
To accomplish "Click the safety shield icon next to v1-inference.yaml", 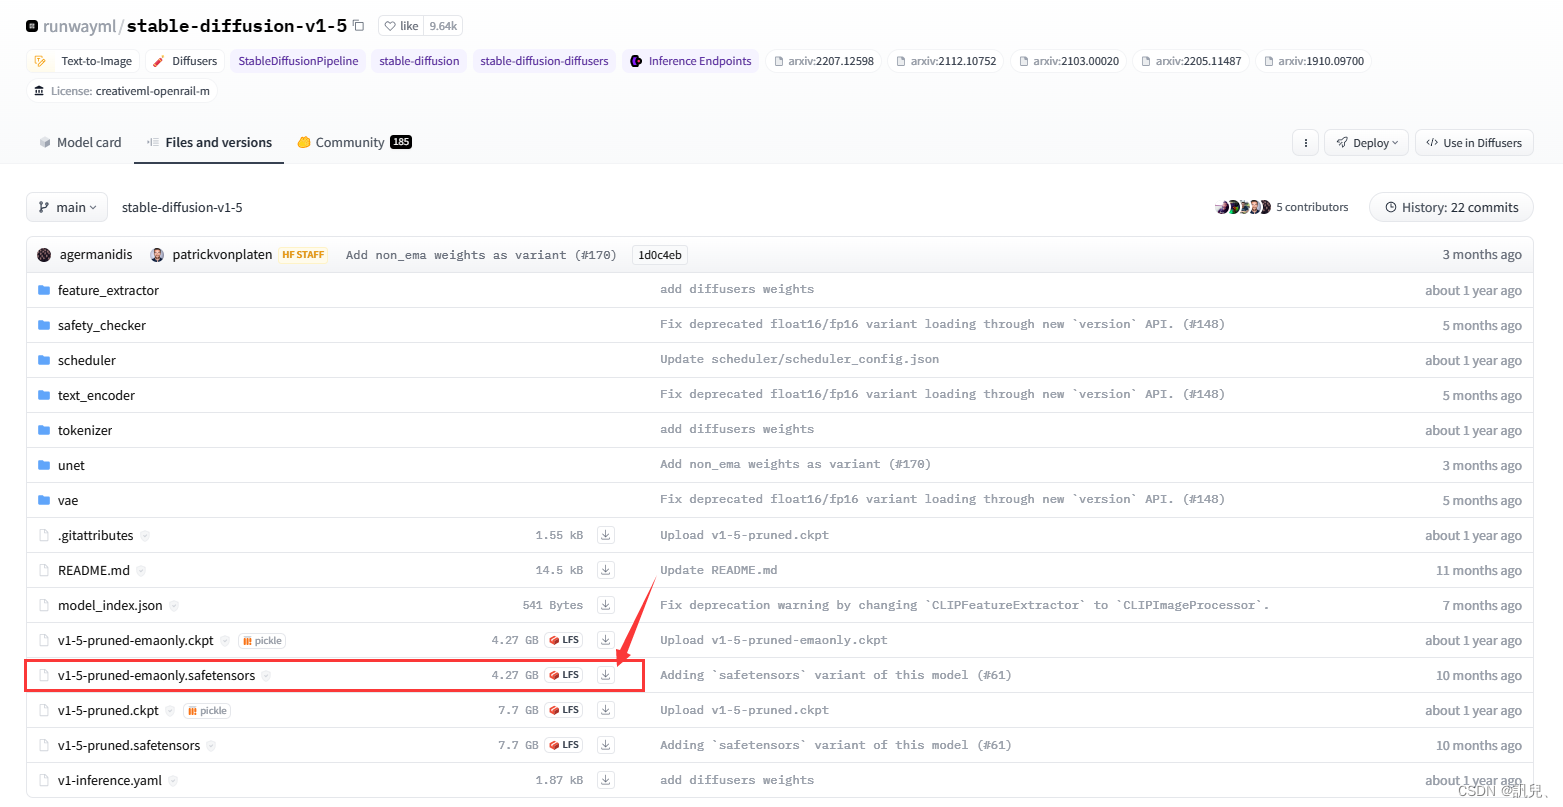I will (x=173, y=781).
